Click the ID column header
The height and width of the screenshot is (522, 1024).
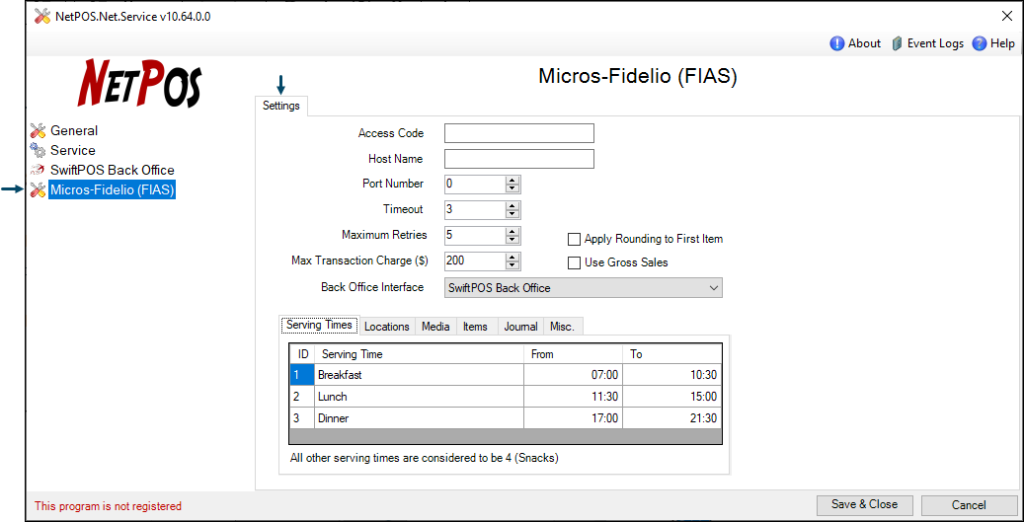(x=302, y=354)
